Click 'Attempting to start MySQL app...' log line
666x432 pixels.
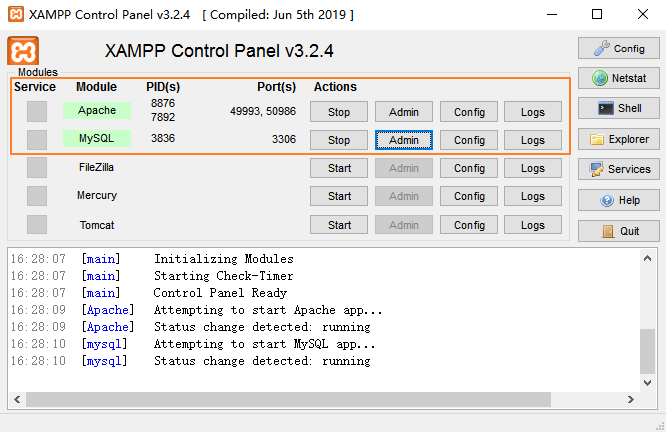click(x=265, y=344)
